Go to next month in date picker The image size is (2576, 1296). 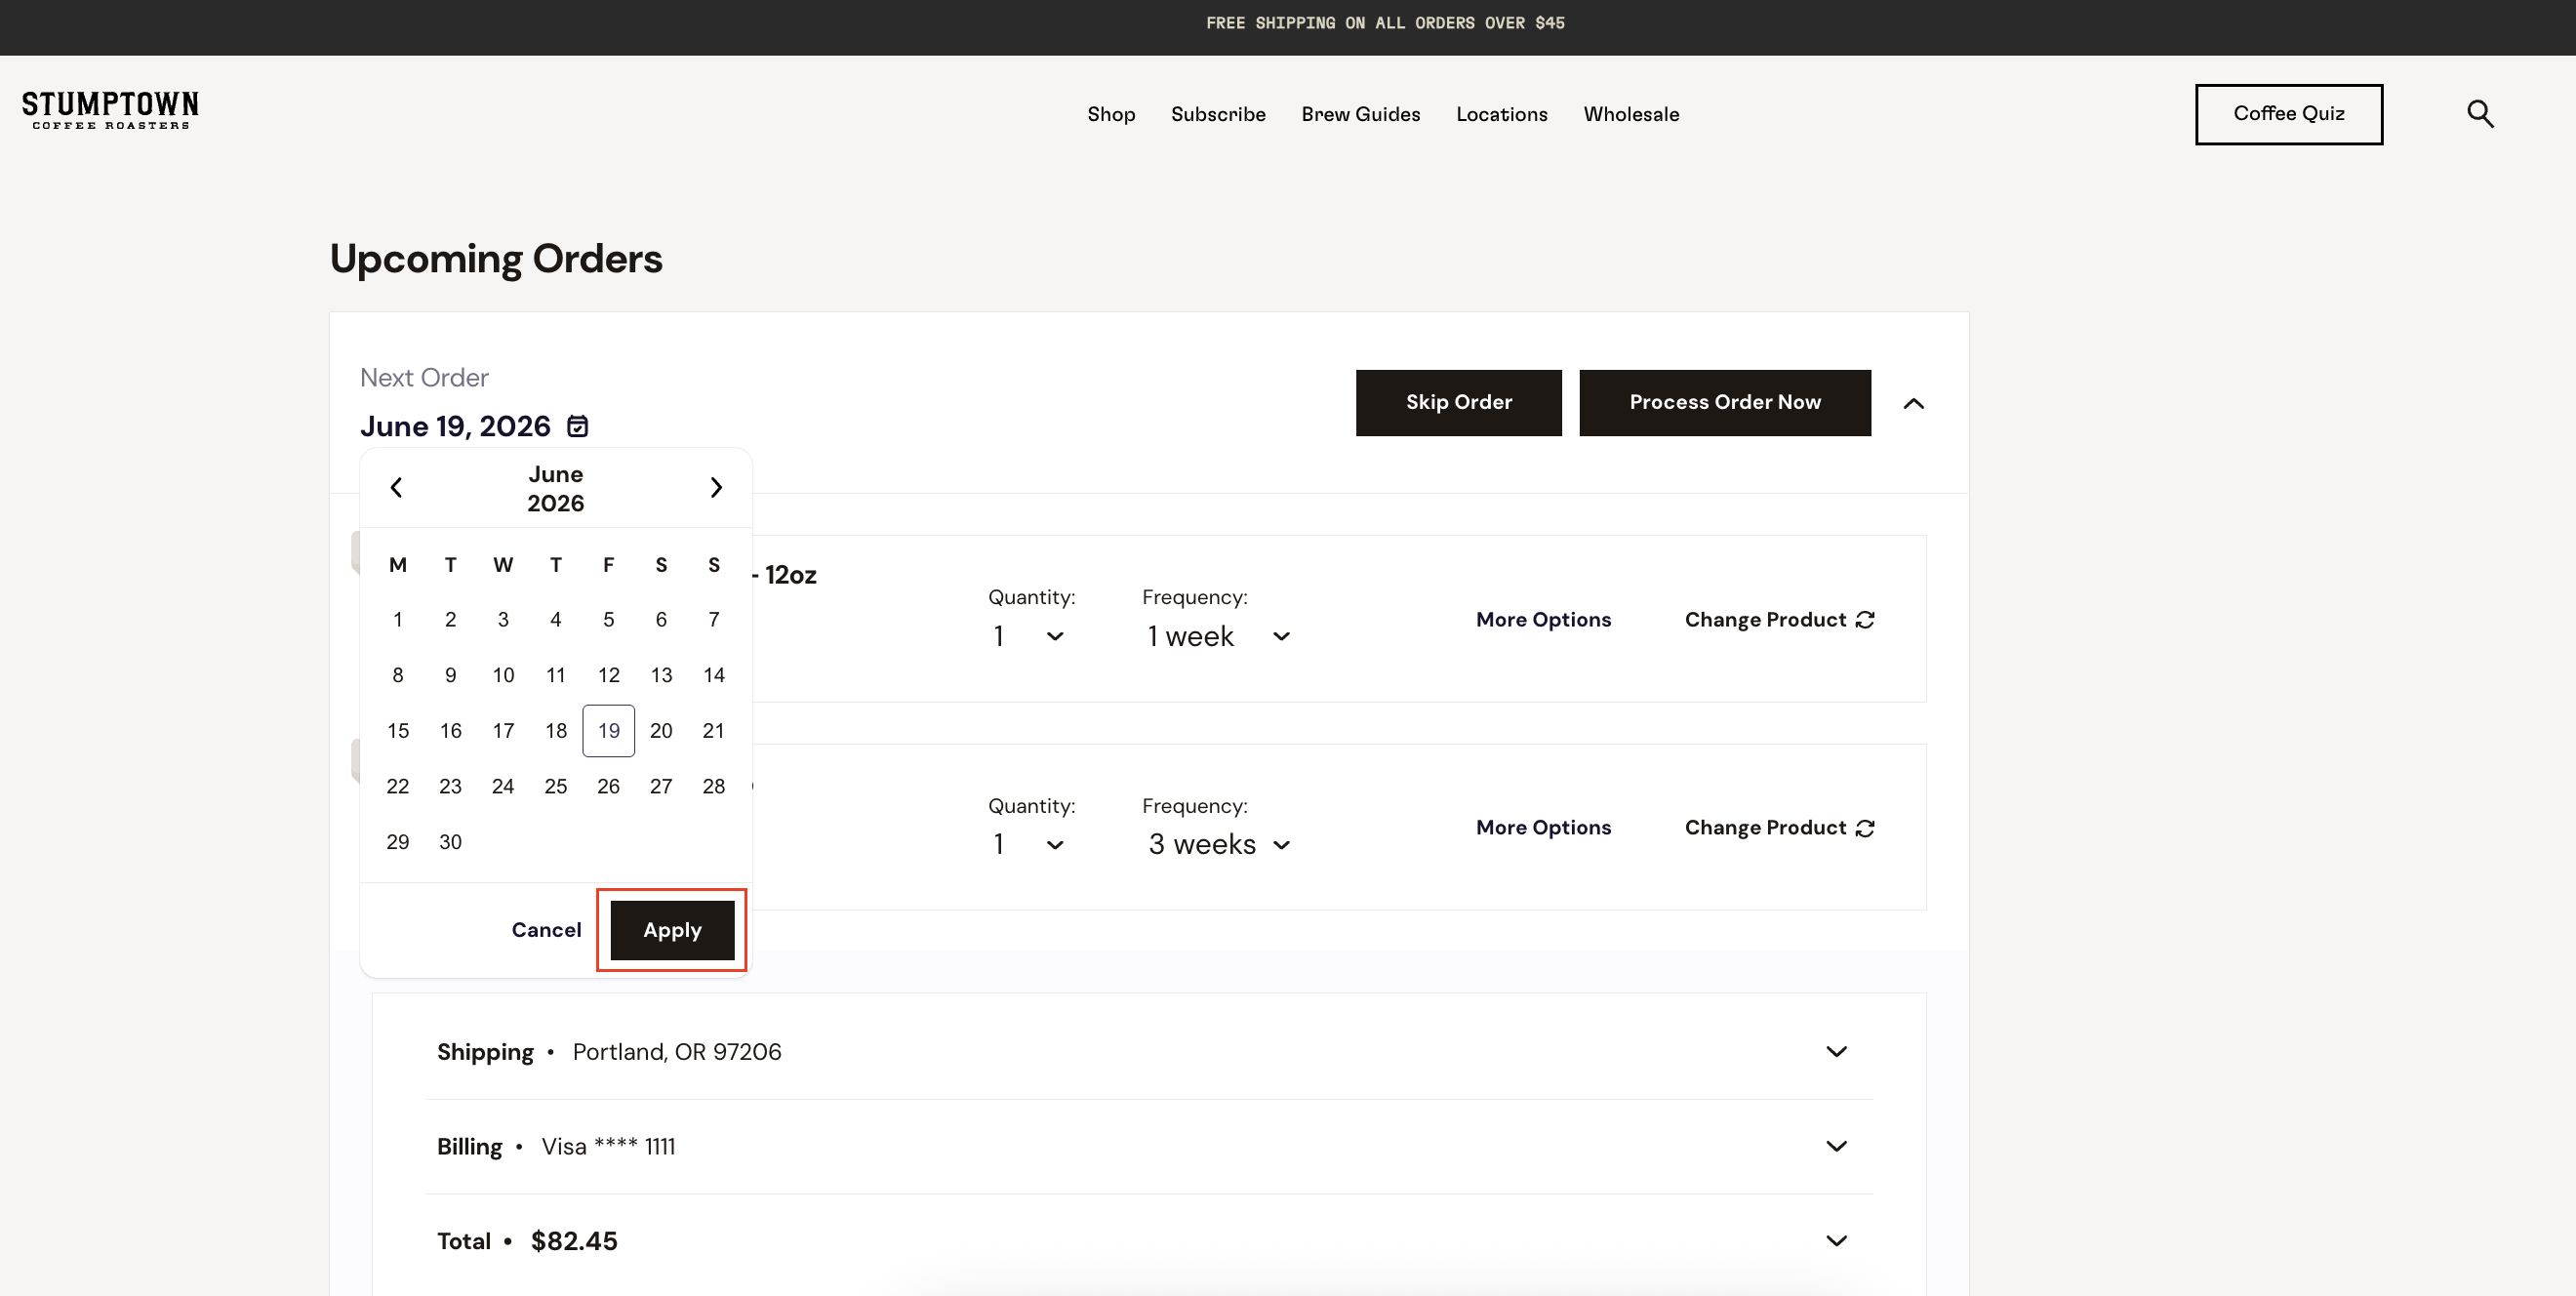(x=716, y=488)
